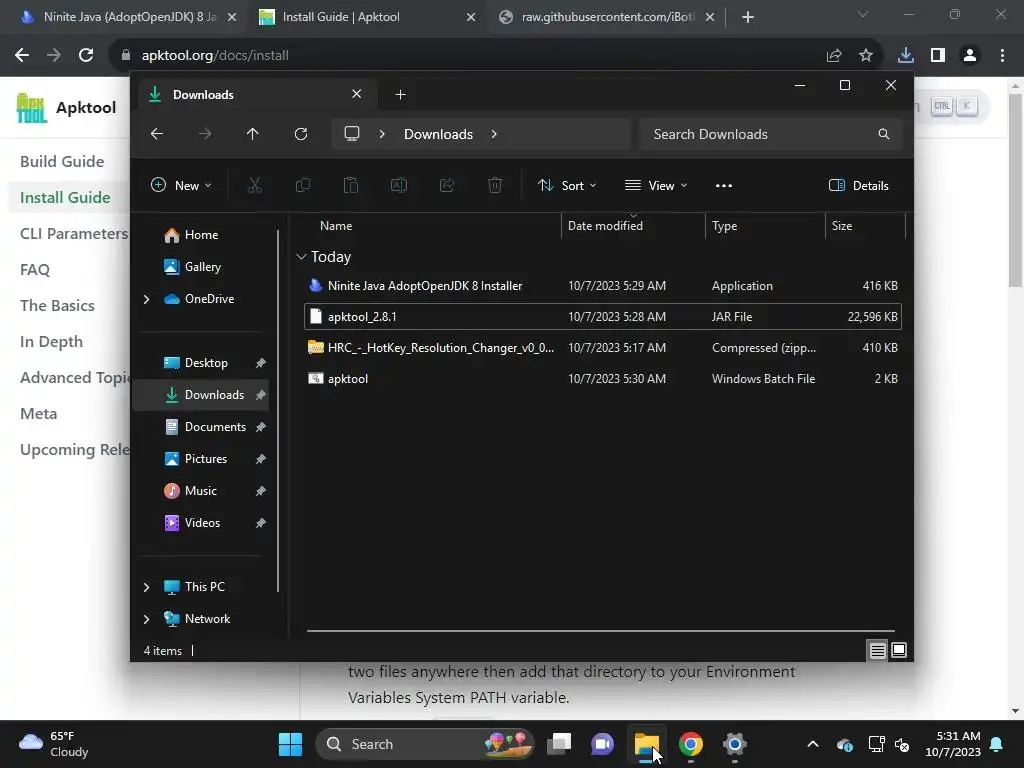Open the Windows Start menu
This screenshot has width=1024, height=768.
coord(291,744)
